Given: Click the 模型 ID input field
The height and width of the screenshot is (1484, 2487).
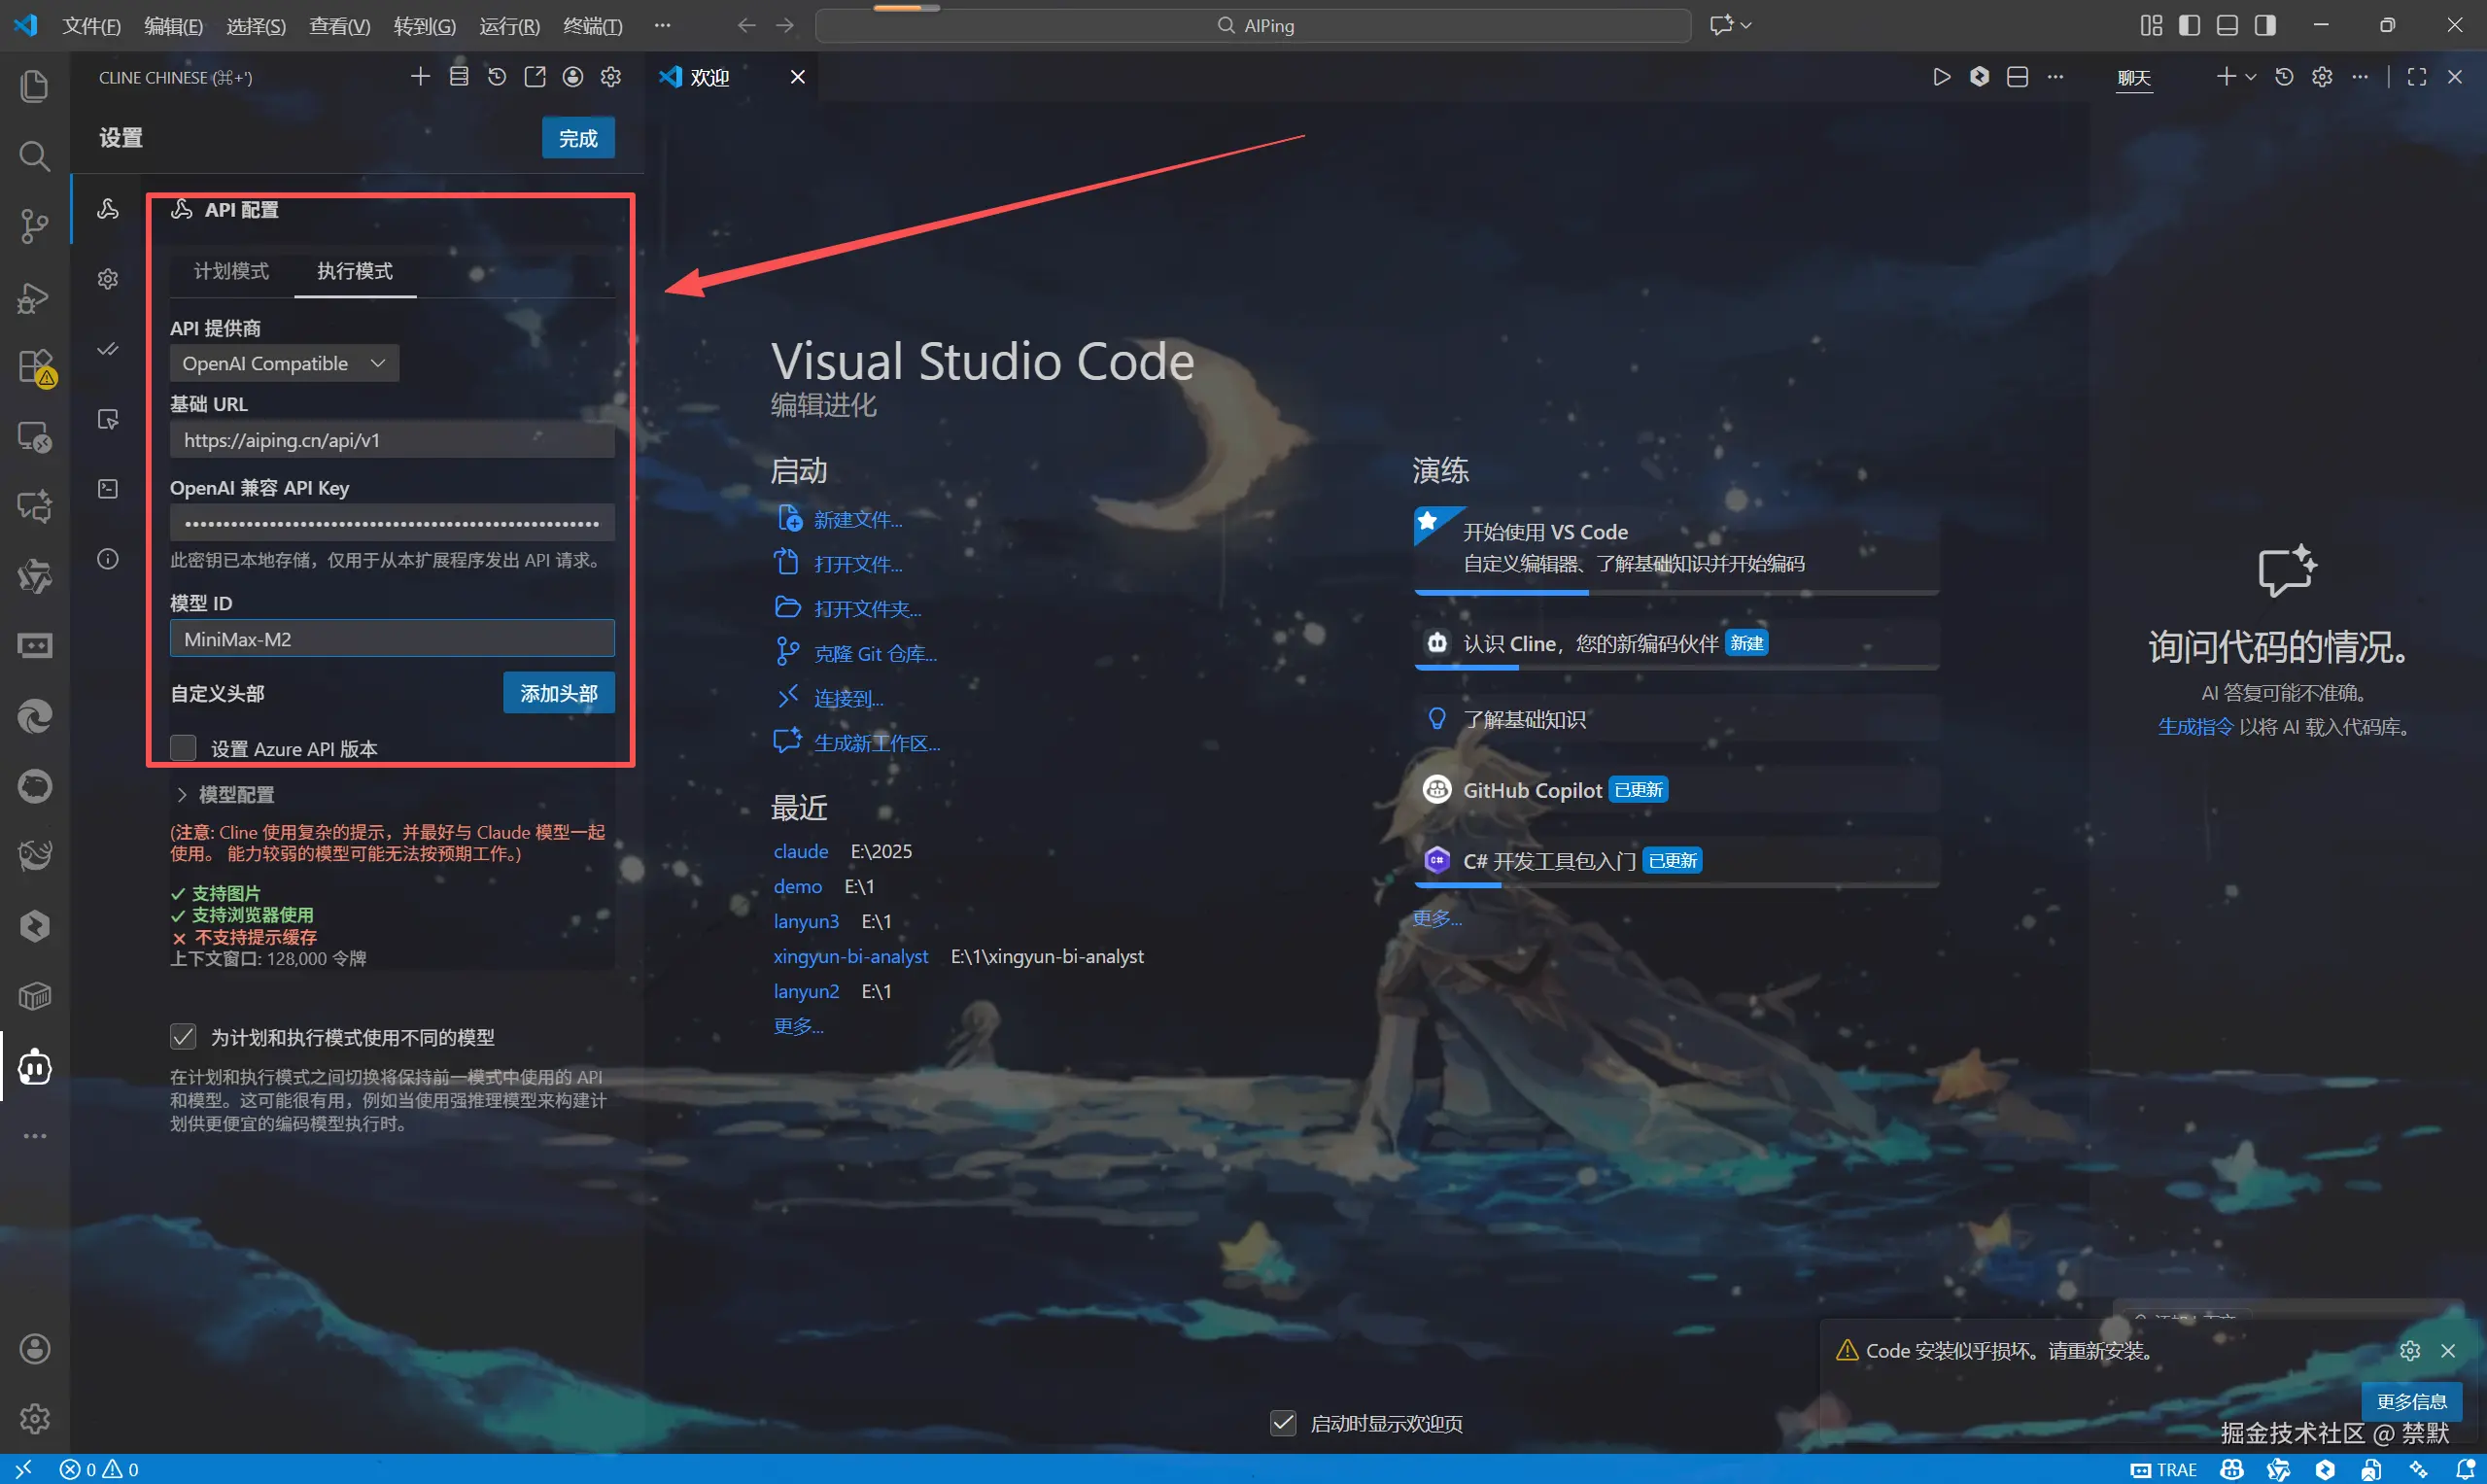Looking at the screenshot, I should (x=392, y=639).
